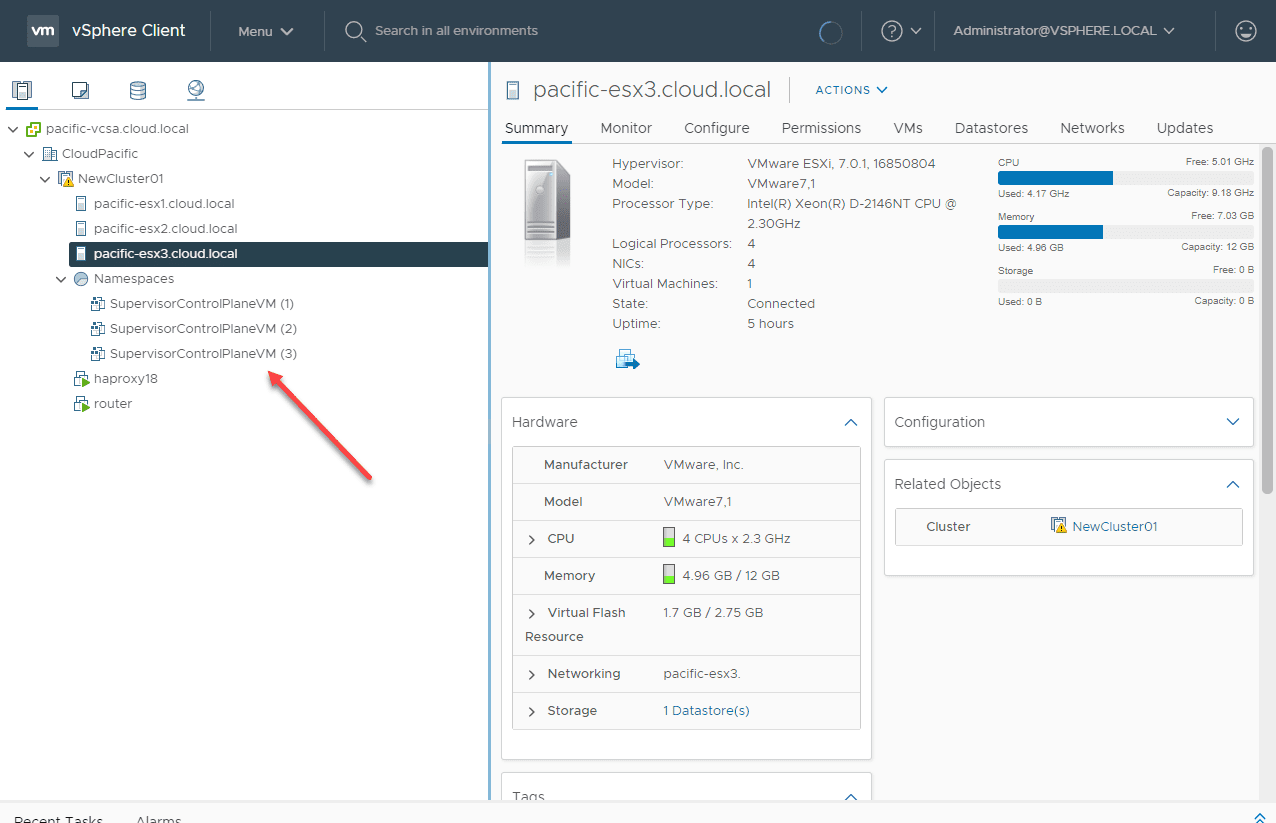
Task: Switch to the VMs and Templates view icon
Action: (x=80, y=90)
